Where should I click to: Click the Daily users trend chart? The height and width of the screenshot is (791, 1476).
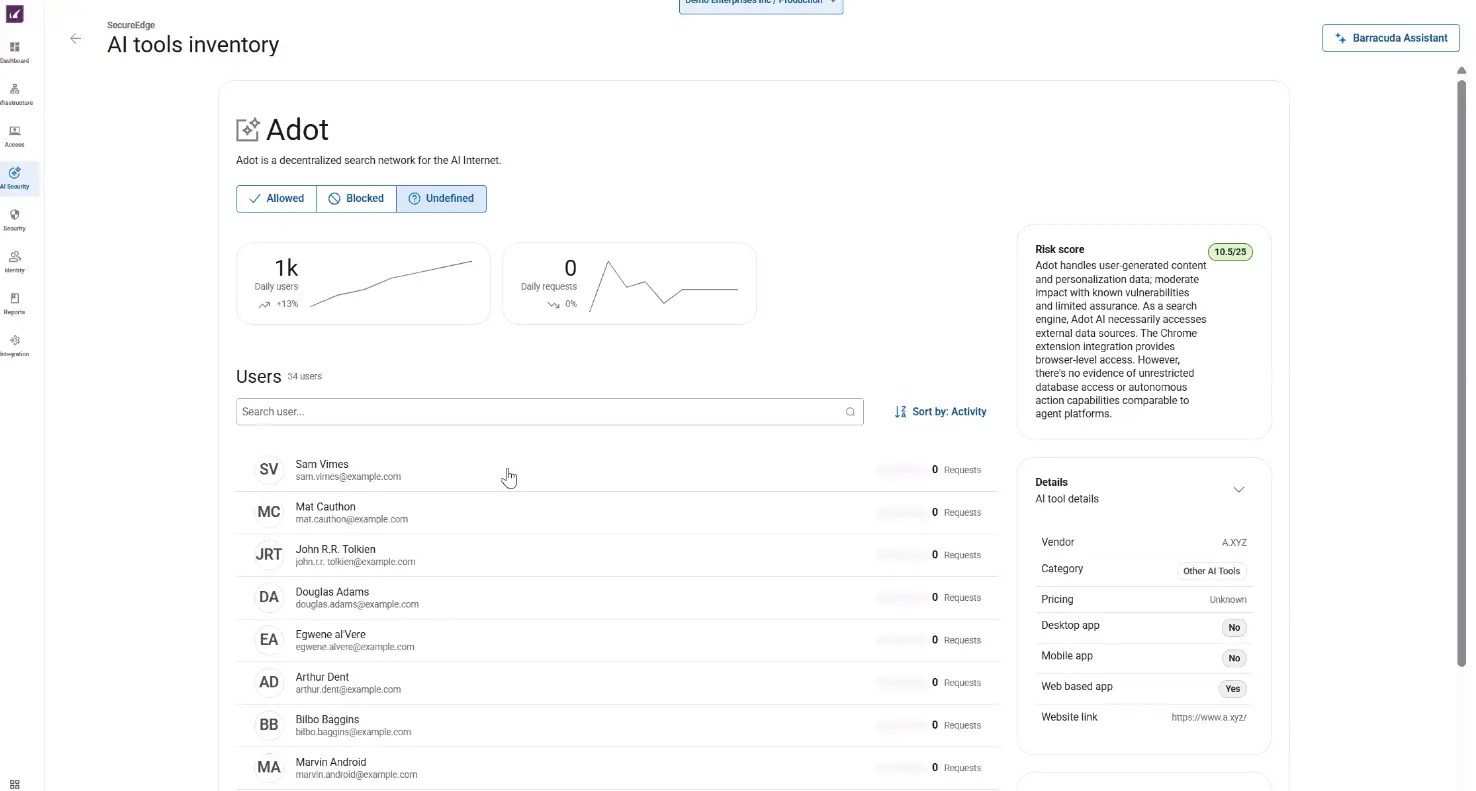[391, 284]
